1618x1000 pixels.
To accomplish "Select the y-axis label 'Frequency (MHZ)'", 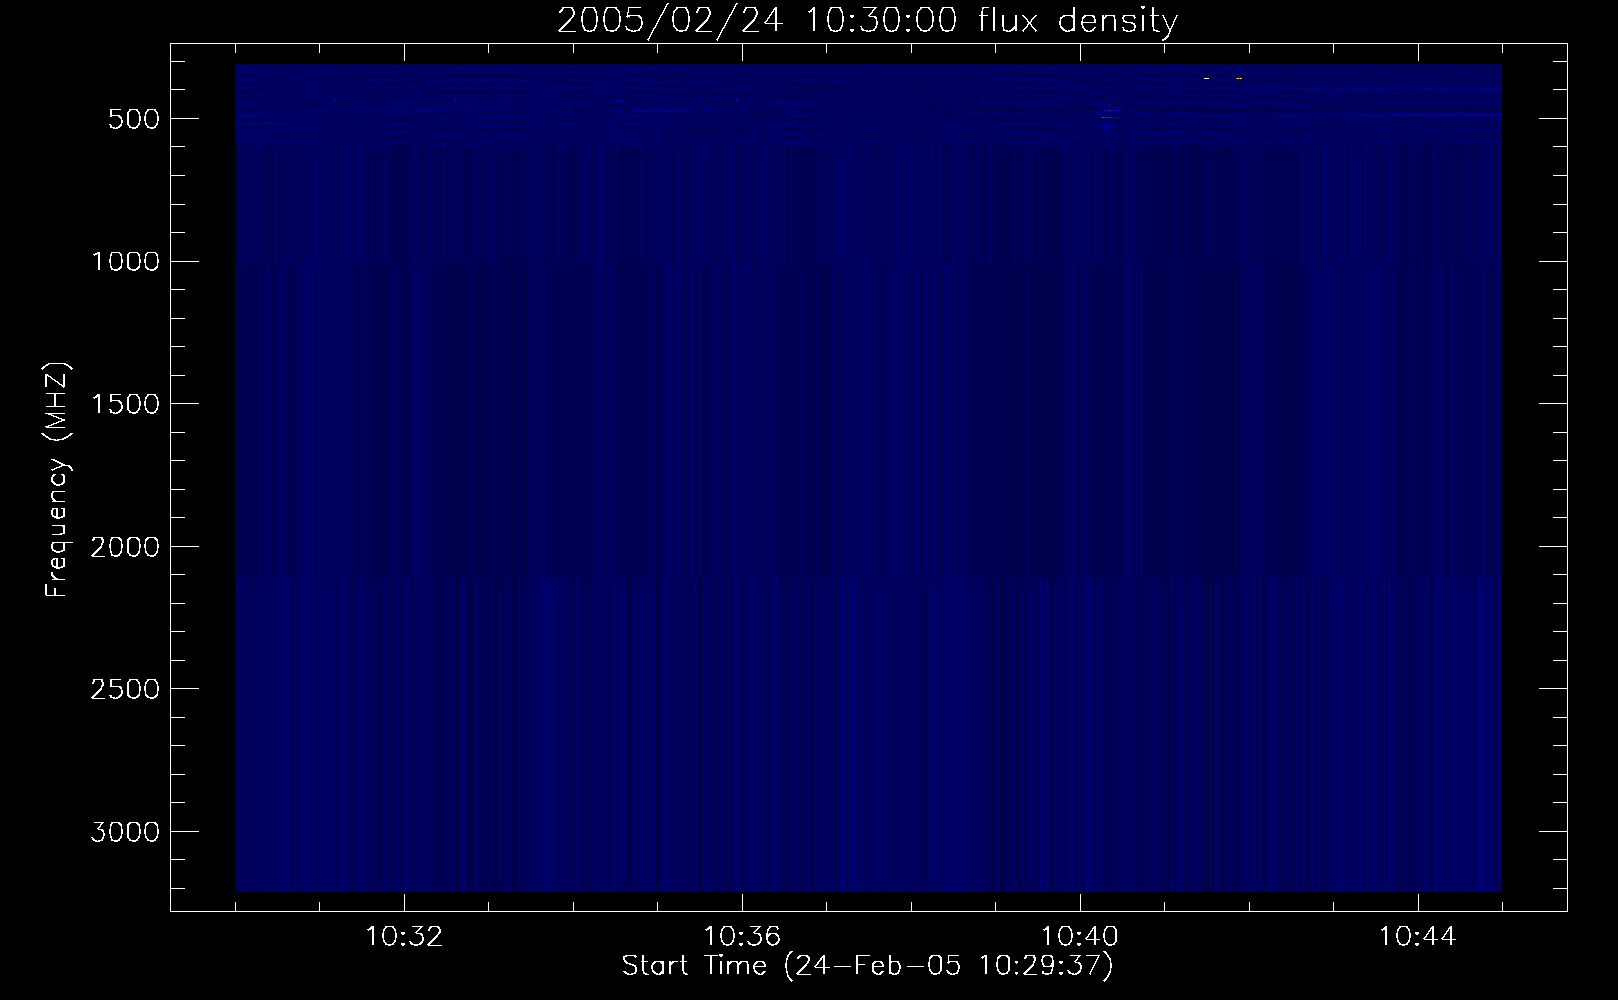I will click(57, 480).
